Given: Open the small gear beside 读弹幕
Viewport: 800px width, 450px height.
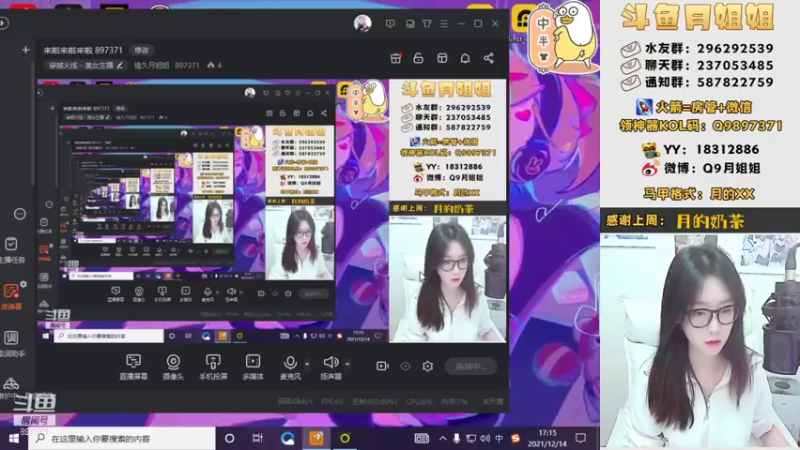Looking at the screenshot, I should [x=23, y=284].
